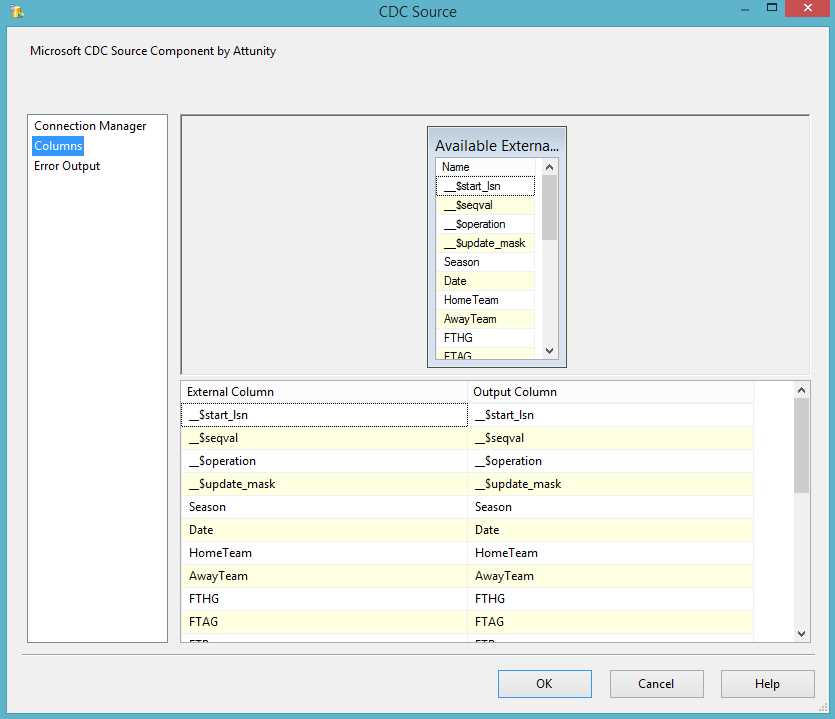
Task: Click Date Output Column cell
Action: [x=610, y=529]
